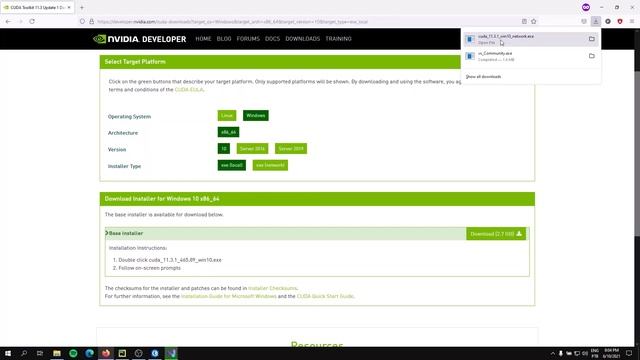Viewport: 640px width, 360px height.
Task: Open the CUDA EULA link
Action: (x=189, y=89)
